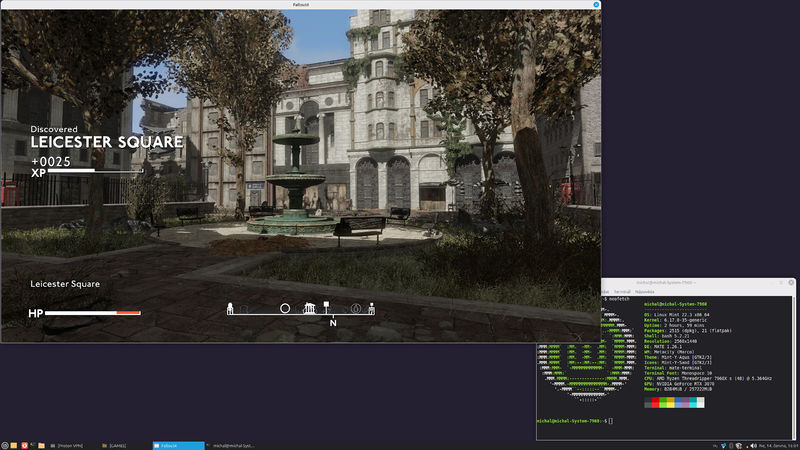This screenshot has height=450, width=800.
Task: Open the panel clock and date
Action: coord(779,446)
